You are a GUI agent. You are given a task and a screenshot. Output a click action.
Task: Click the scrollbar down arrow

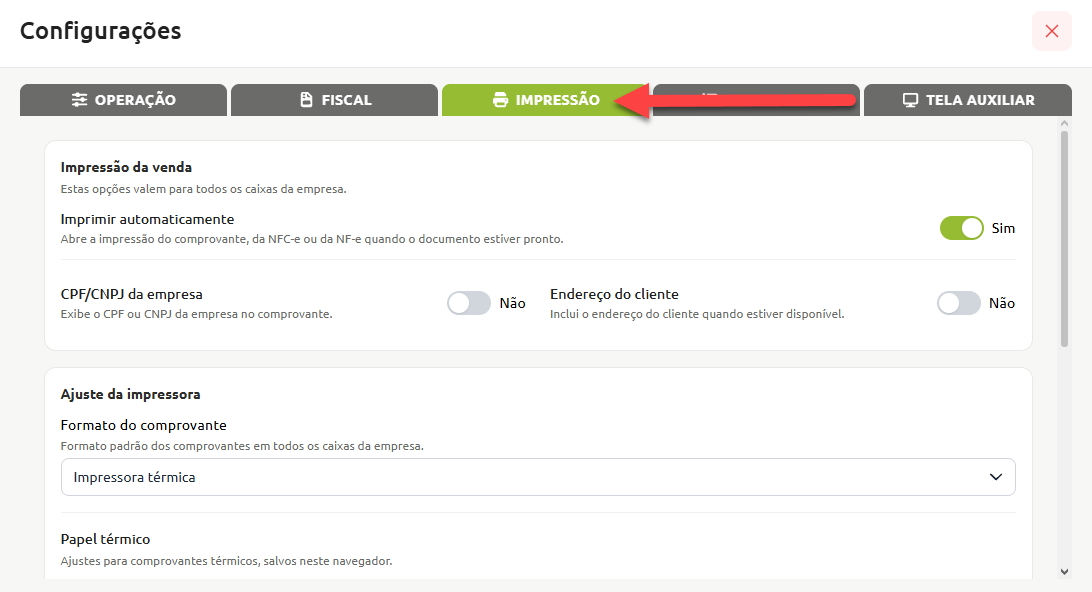click(x=1064, y=572)
